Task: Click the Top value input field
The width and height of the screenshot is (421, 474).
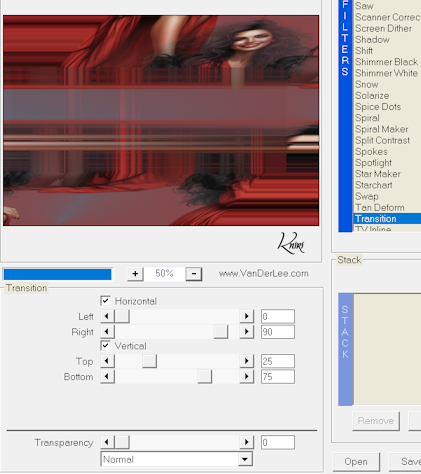Action: pyautogui.click(x=278, y=361)
